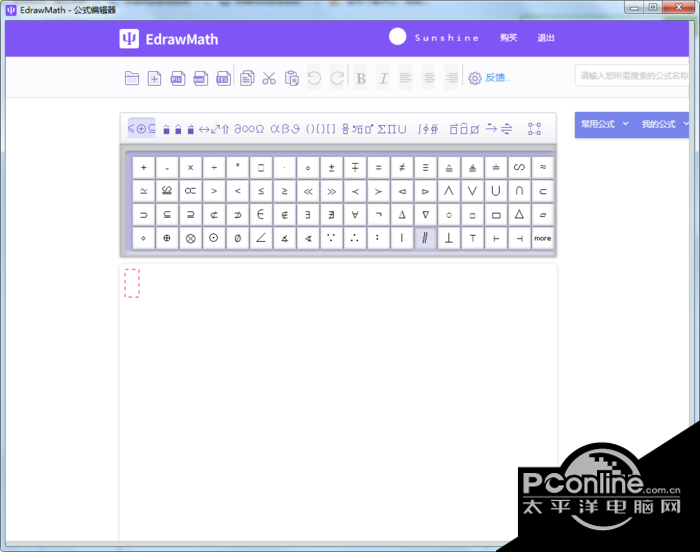Insert the plus sign symbol

point(143,167)
